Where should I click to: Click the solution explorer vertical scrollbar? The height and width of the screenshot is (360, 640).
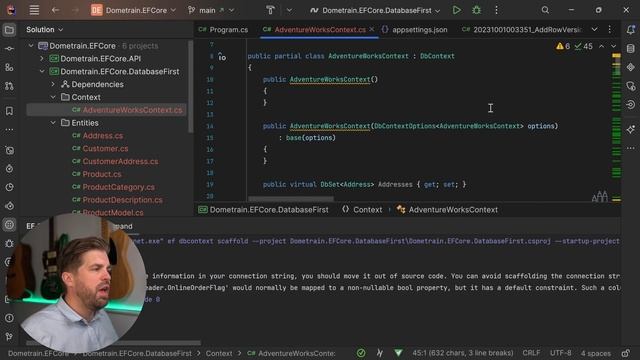click(x=191, y=86)
